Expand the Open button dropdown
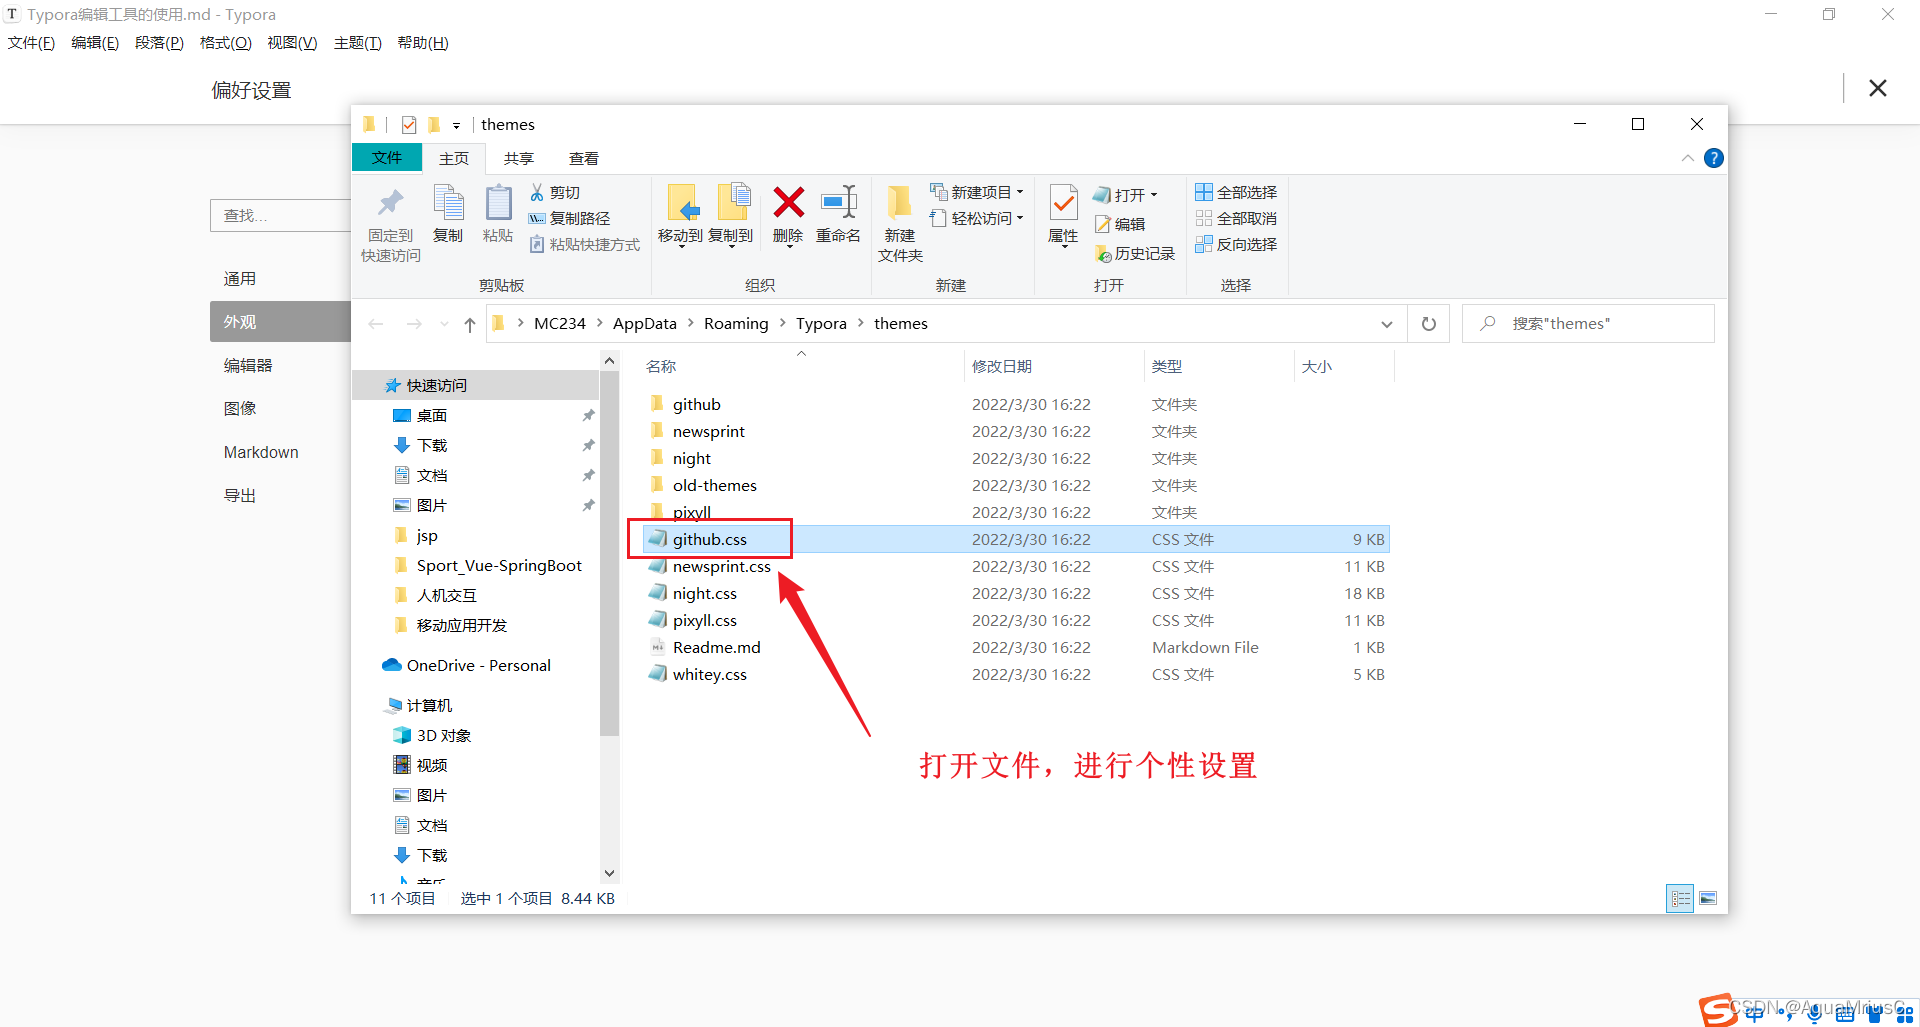 [1154, 195]
